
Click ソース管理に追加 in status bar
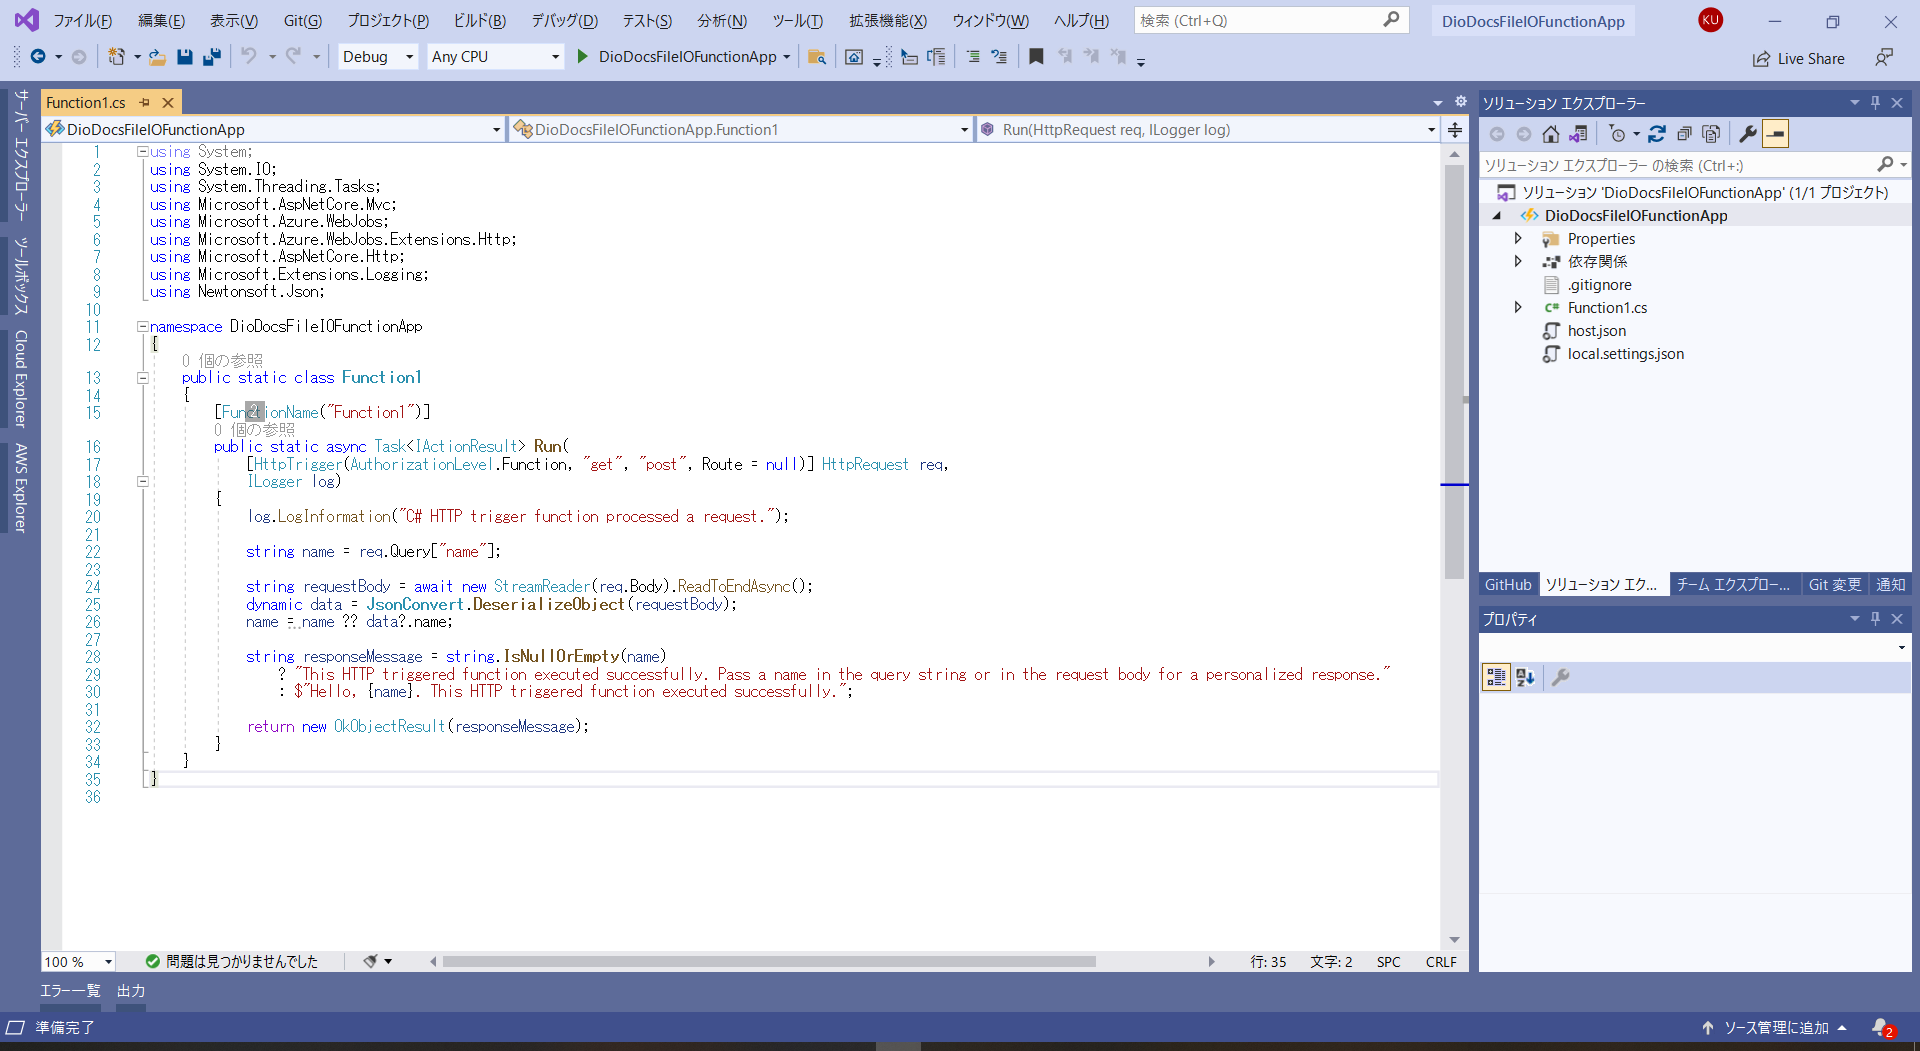pos(1775,1028)
